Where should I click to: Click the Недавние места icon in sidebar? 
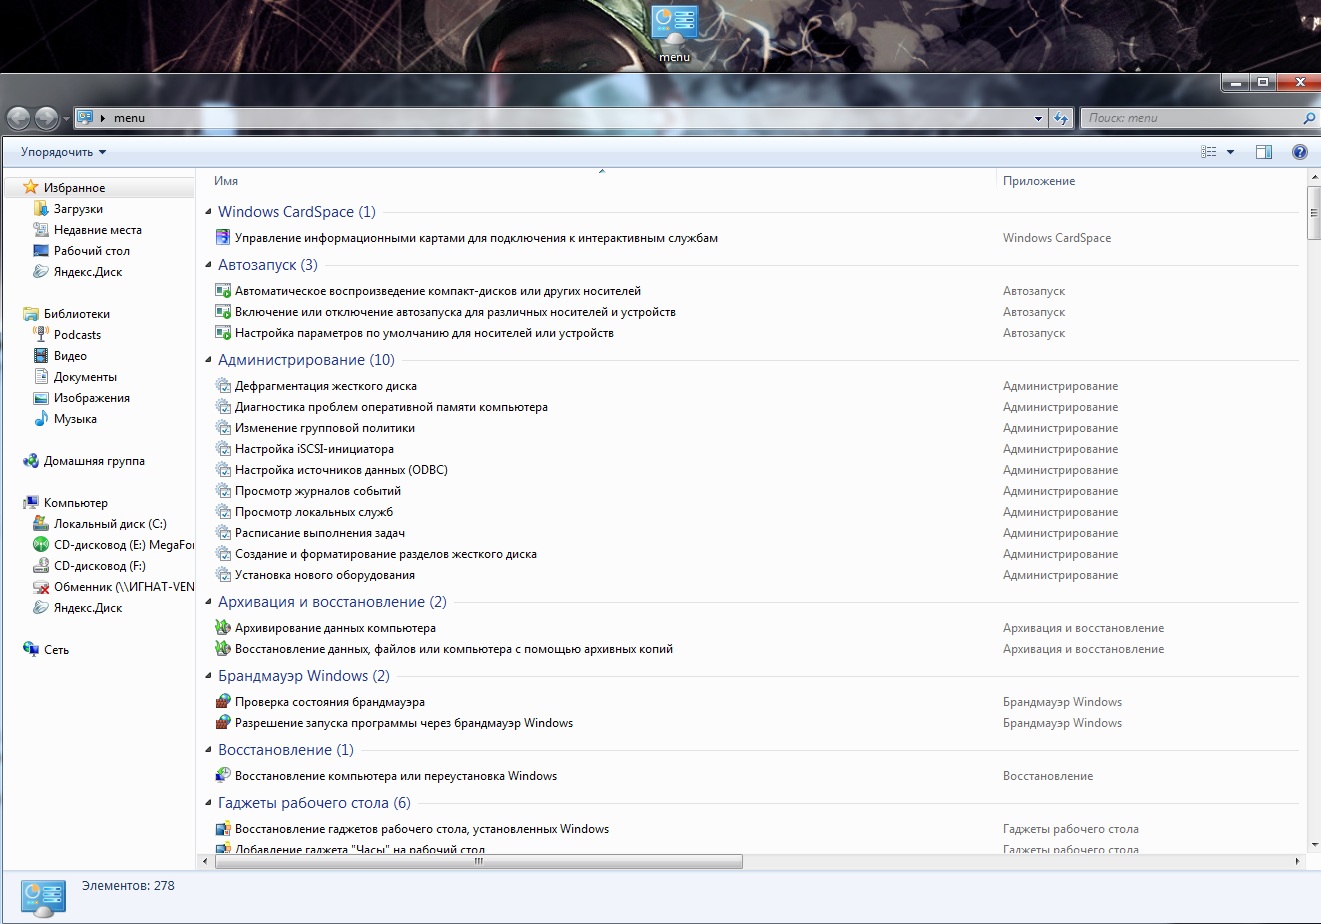[x=41, y=230]
